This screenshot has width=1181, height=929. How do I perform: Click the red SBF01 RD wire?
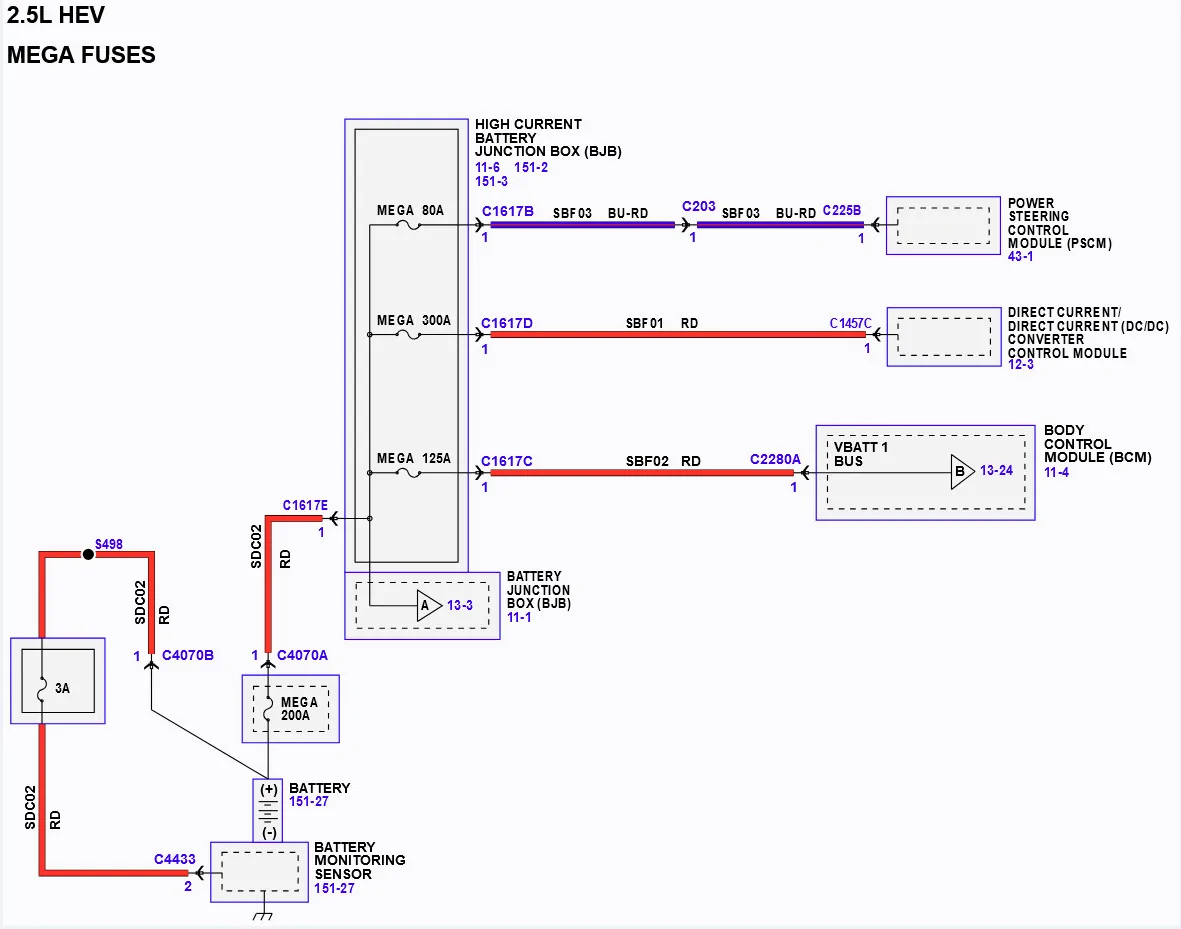(x=678, y=335)
